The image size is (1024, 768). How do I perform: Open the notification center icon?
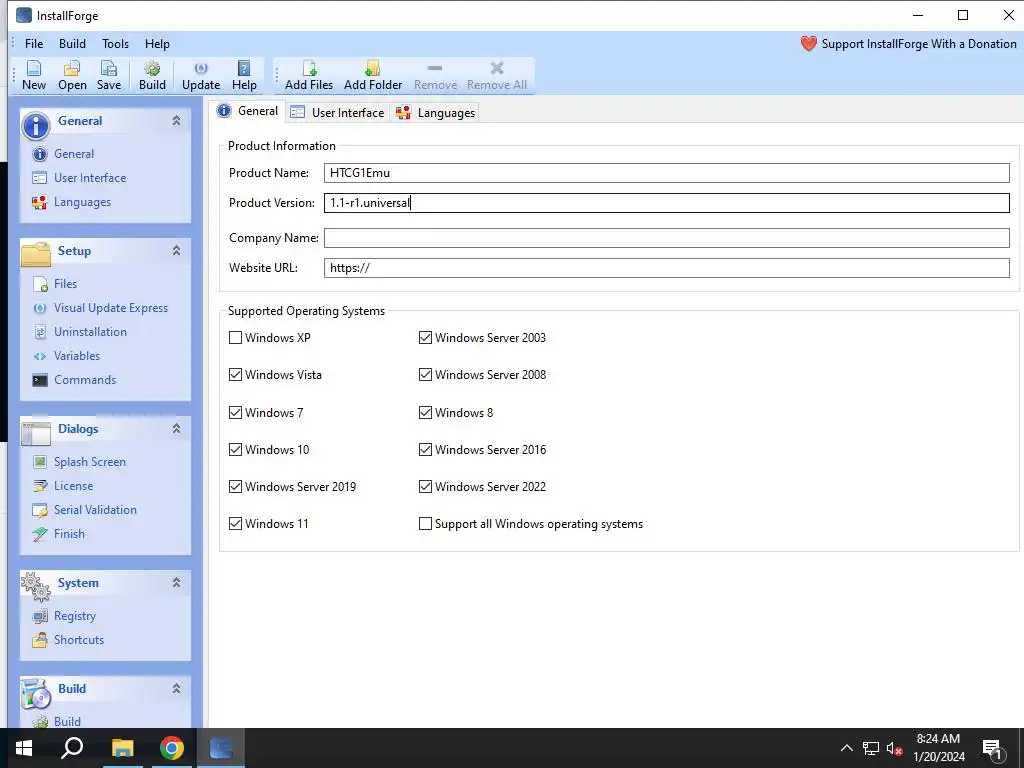(x=992, y=748)
